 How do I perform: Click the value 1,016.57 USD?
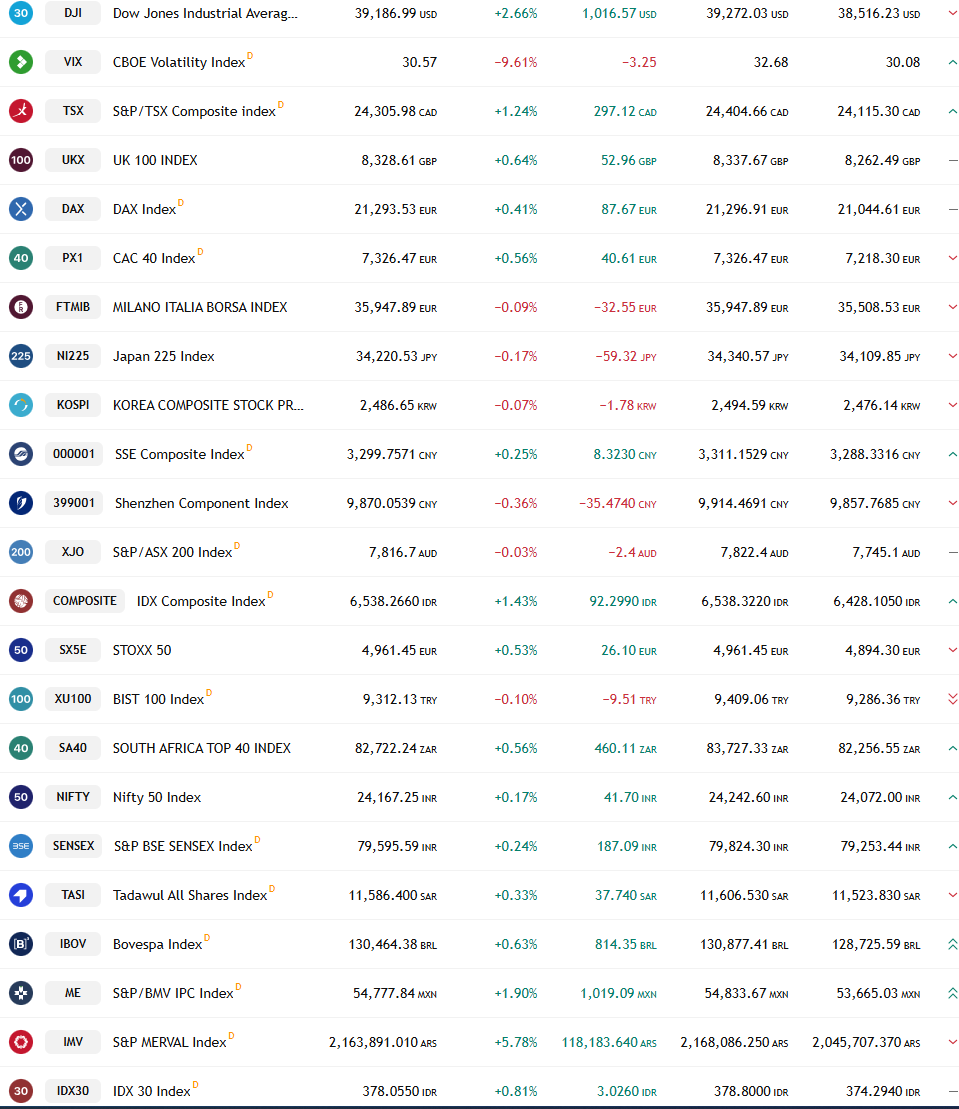click(x=619, y=13)
